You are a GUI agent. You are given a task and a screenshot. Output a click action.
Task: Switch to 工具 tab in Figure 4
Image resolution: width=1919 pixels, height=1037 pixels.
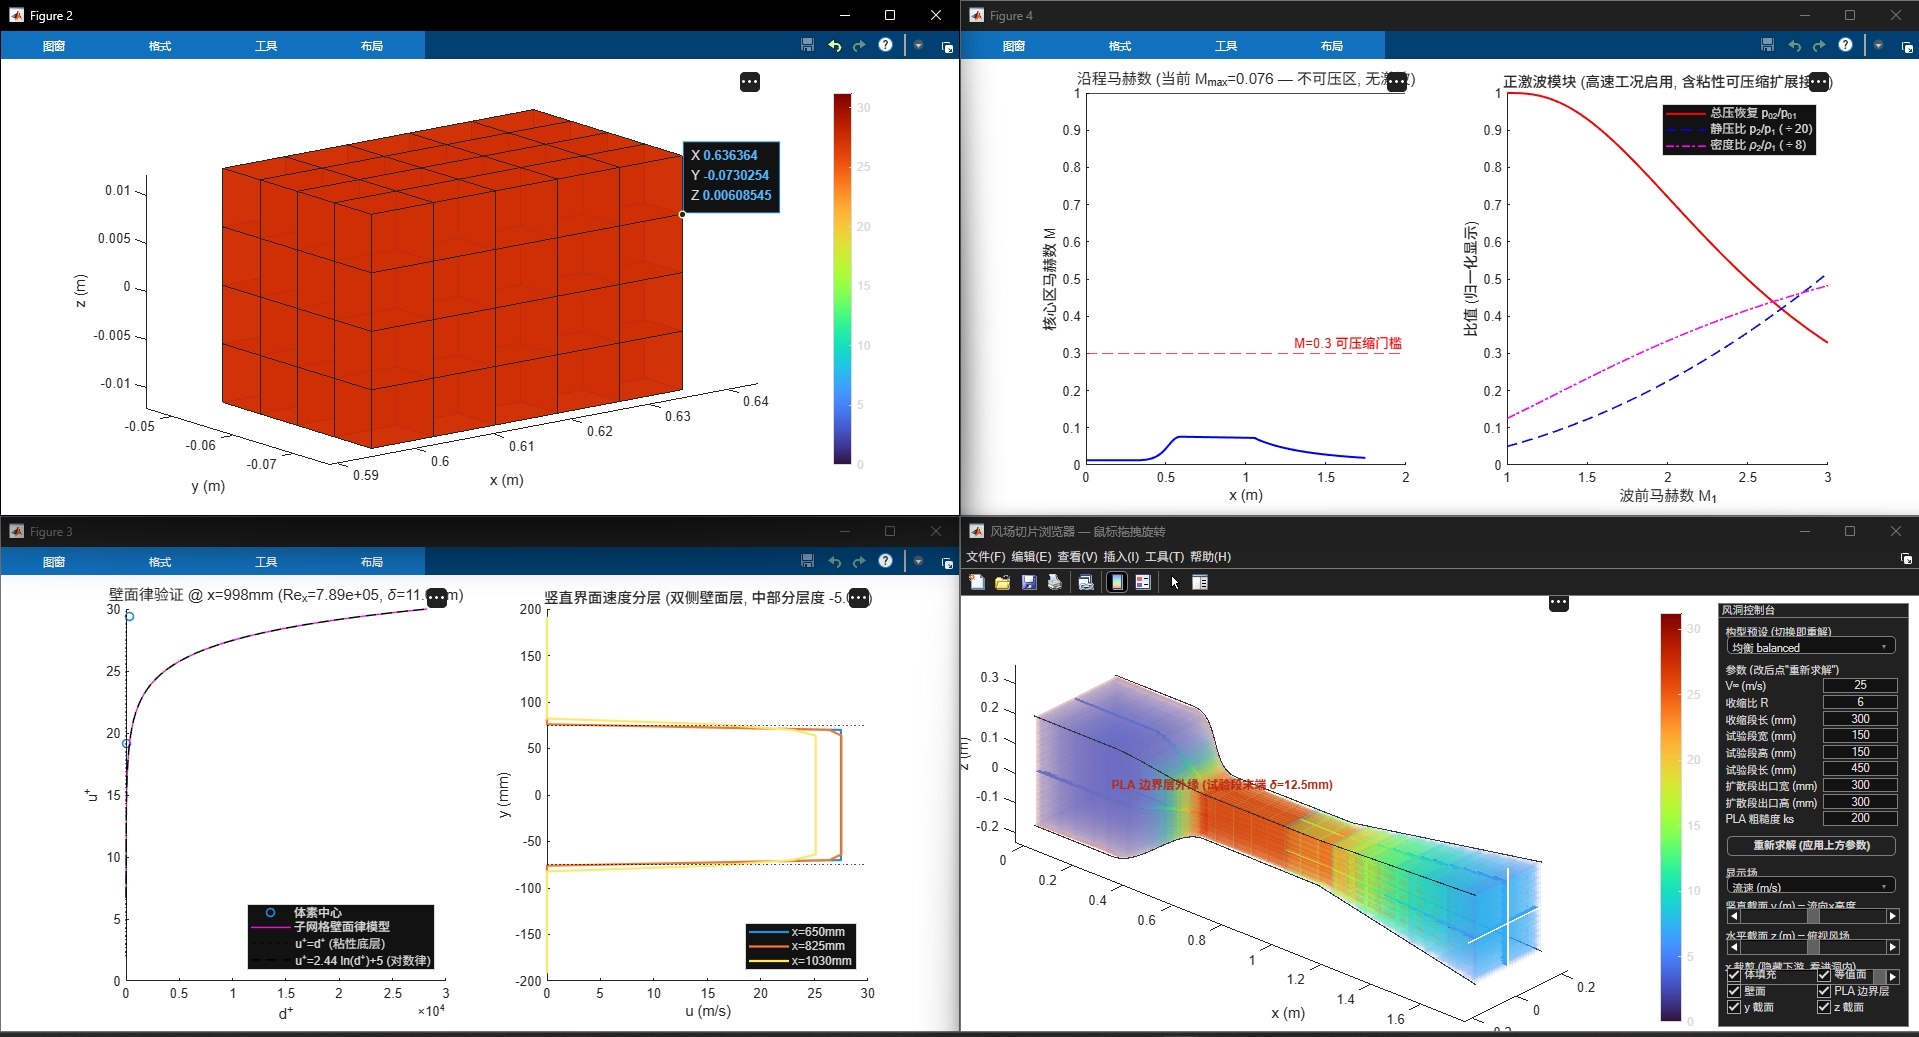(1226, 46)
